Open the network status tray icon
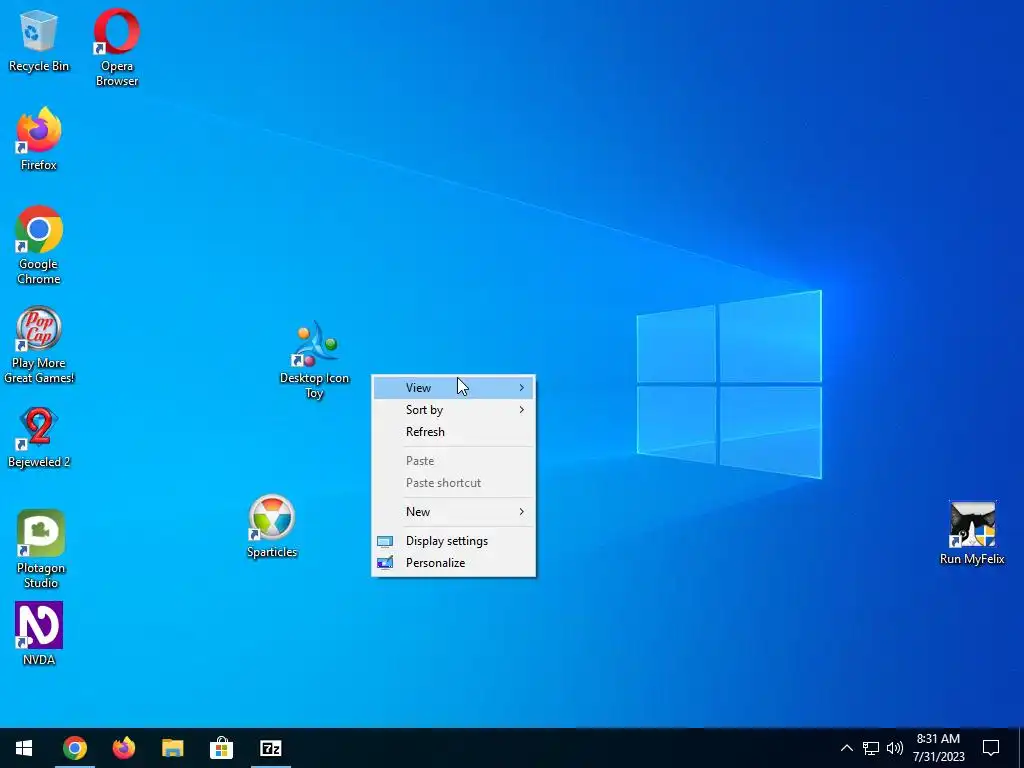This screenshot has width=1024, height=768. pyautogui.click(x=871, y=748)
